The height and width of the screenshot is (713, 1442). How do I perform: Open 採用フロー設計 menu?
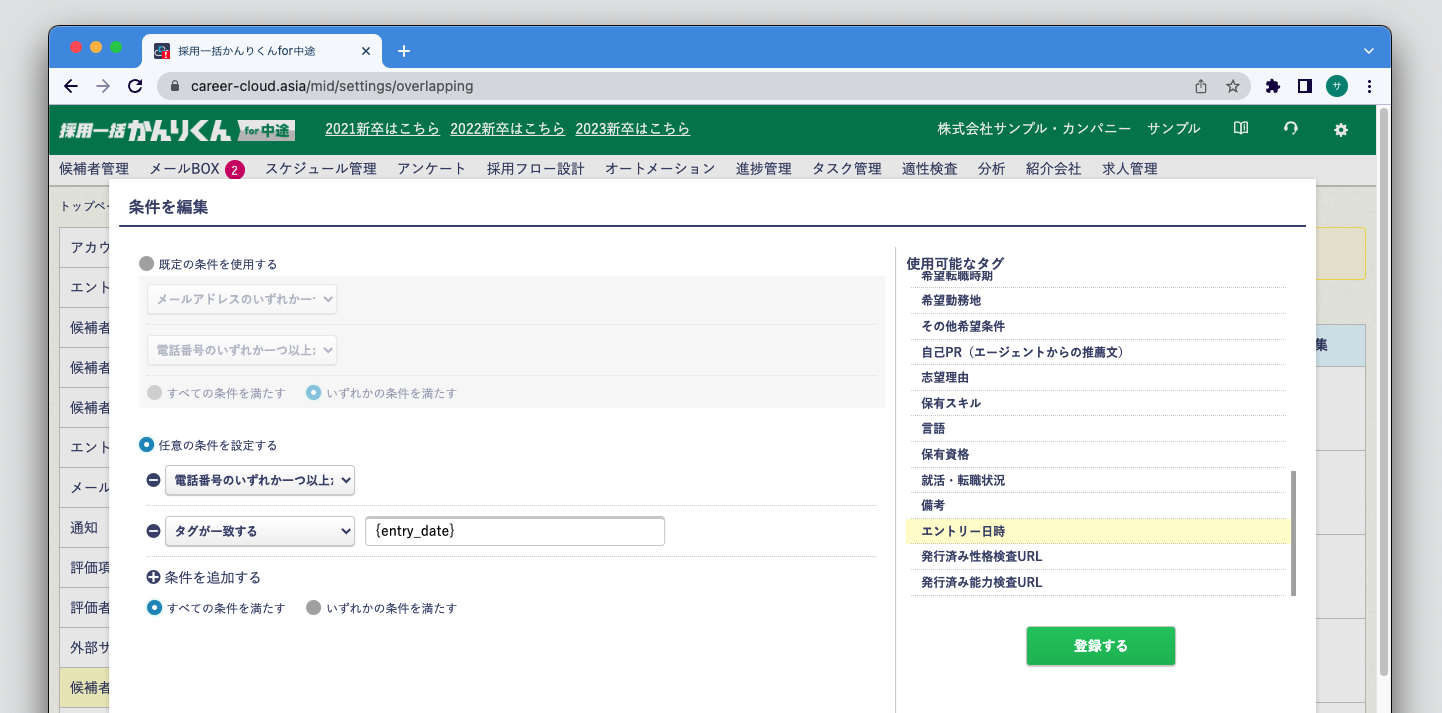coord(536,169)
